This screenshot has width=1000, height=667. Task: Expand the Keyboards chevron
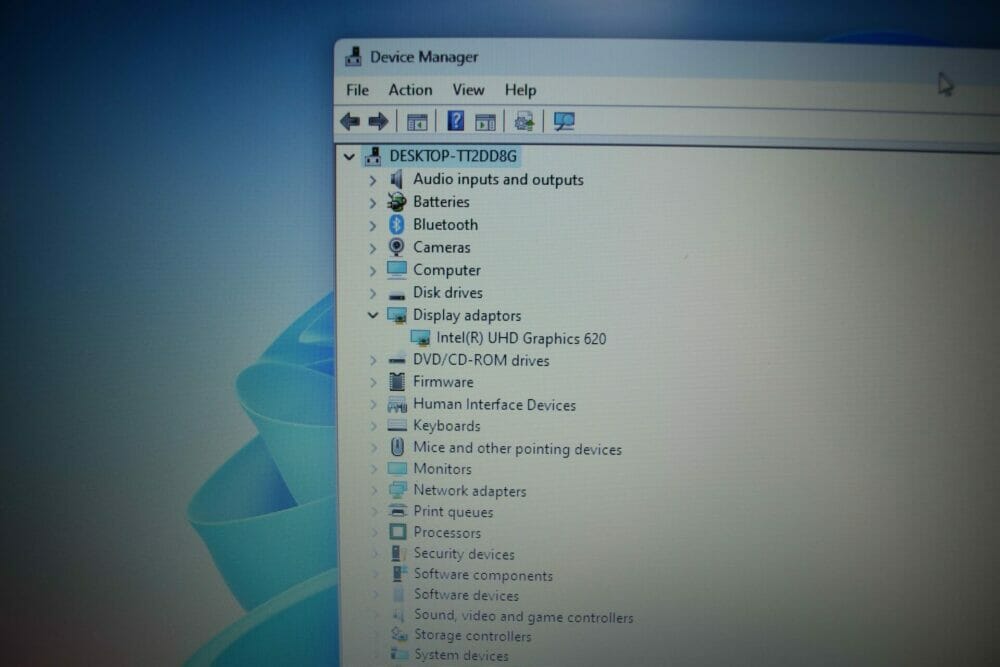pyautogui.click(x=374, y=426)
